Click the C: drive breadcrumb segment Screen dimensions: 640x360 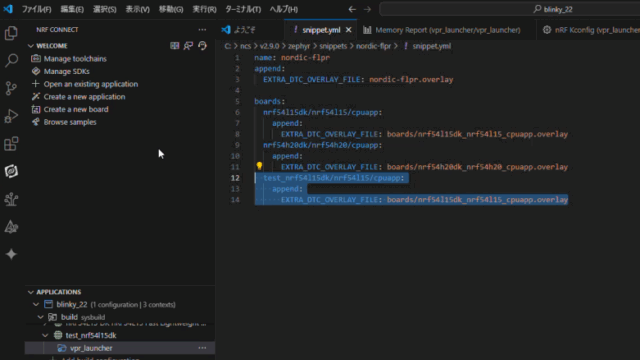click(228, 46)
